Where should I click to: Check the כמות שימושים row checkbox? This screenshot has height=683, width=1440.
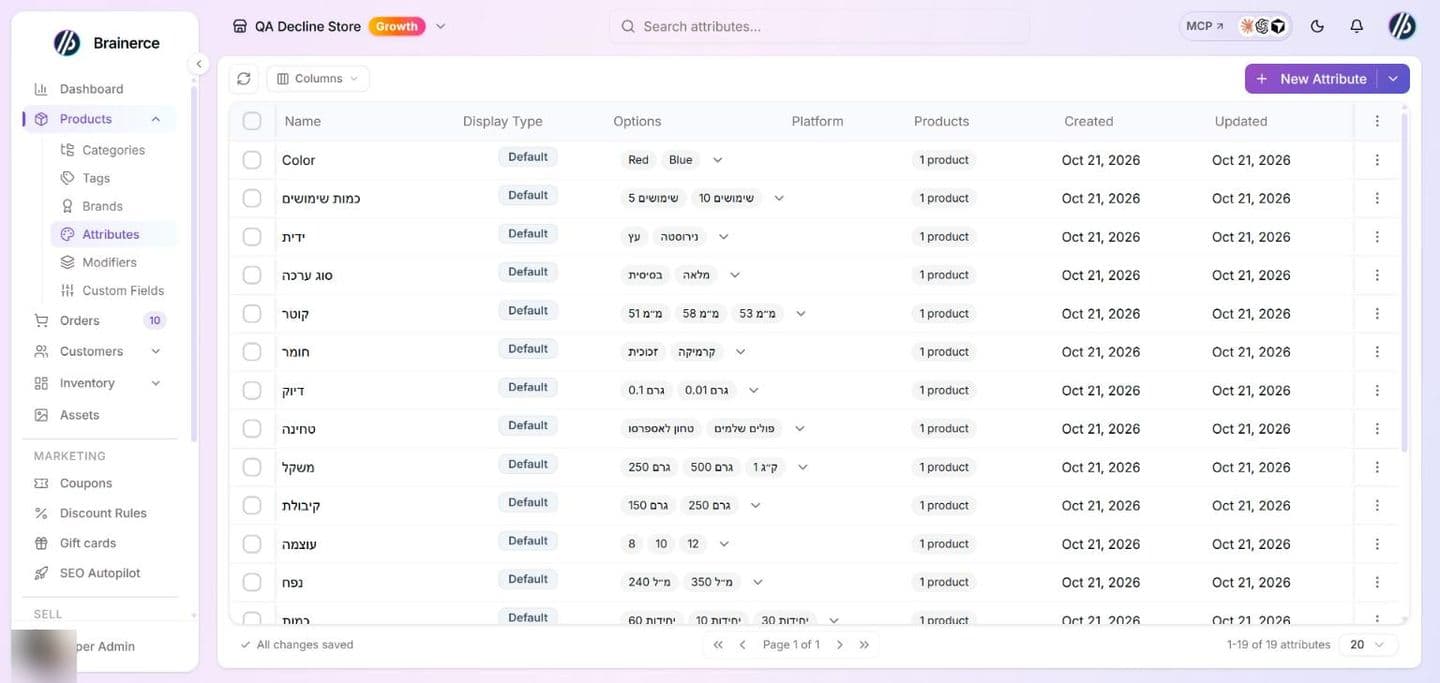point(252,198)
